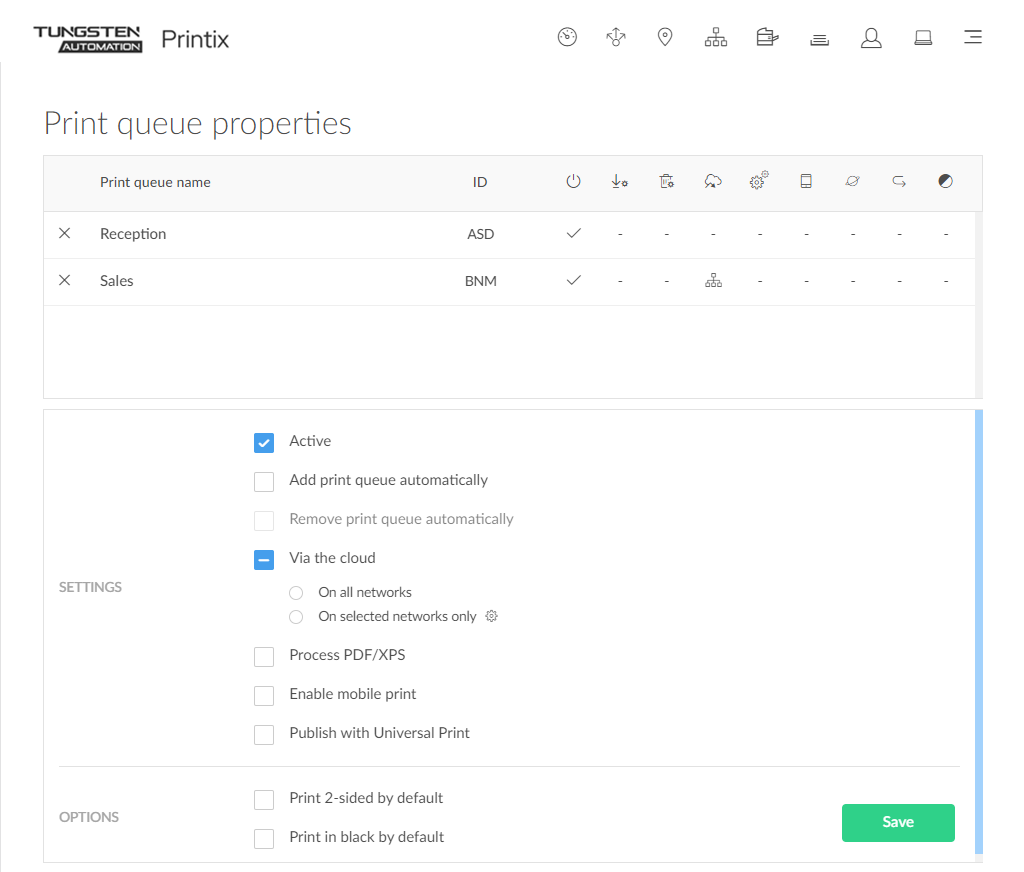Click the network icon in Sales row
Screen dimensions: 1024x872
pos(713,282)
